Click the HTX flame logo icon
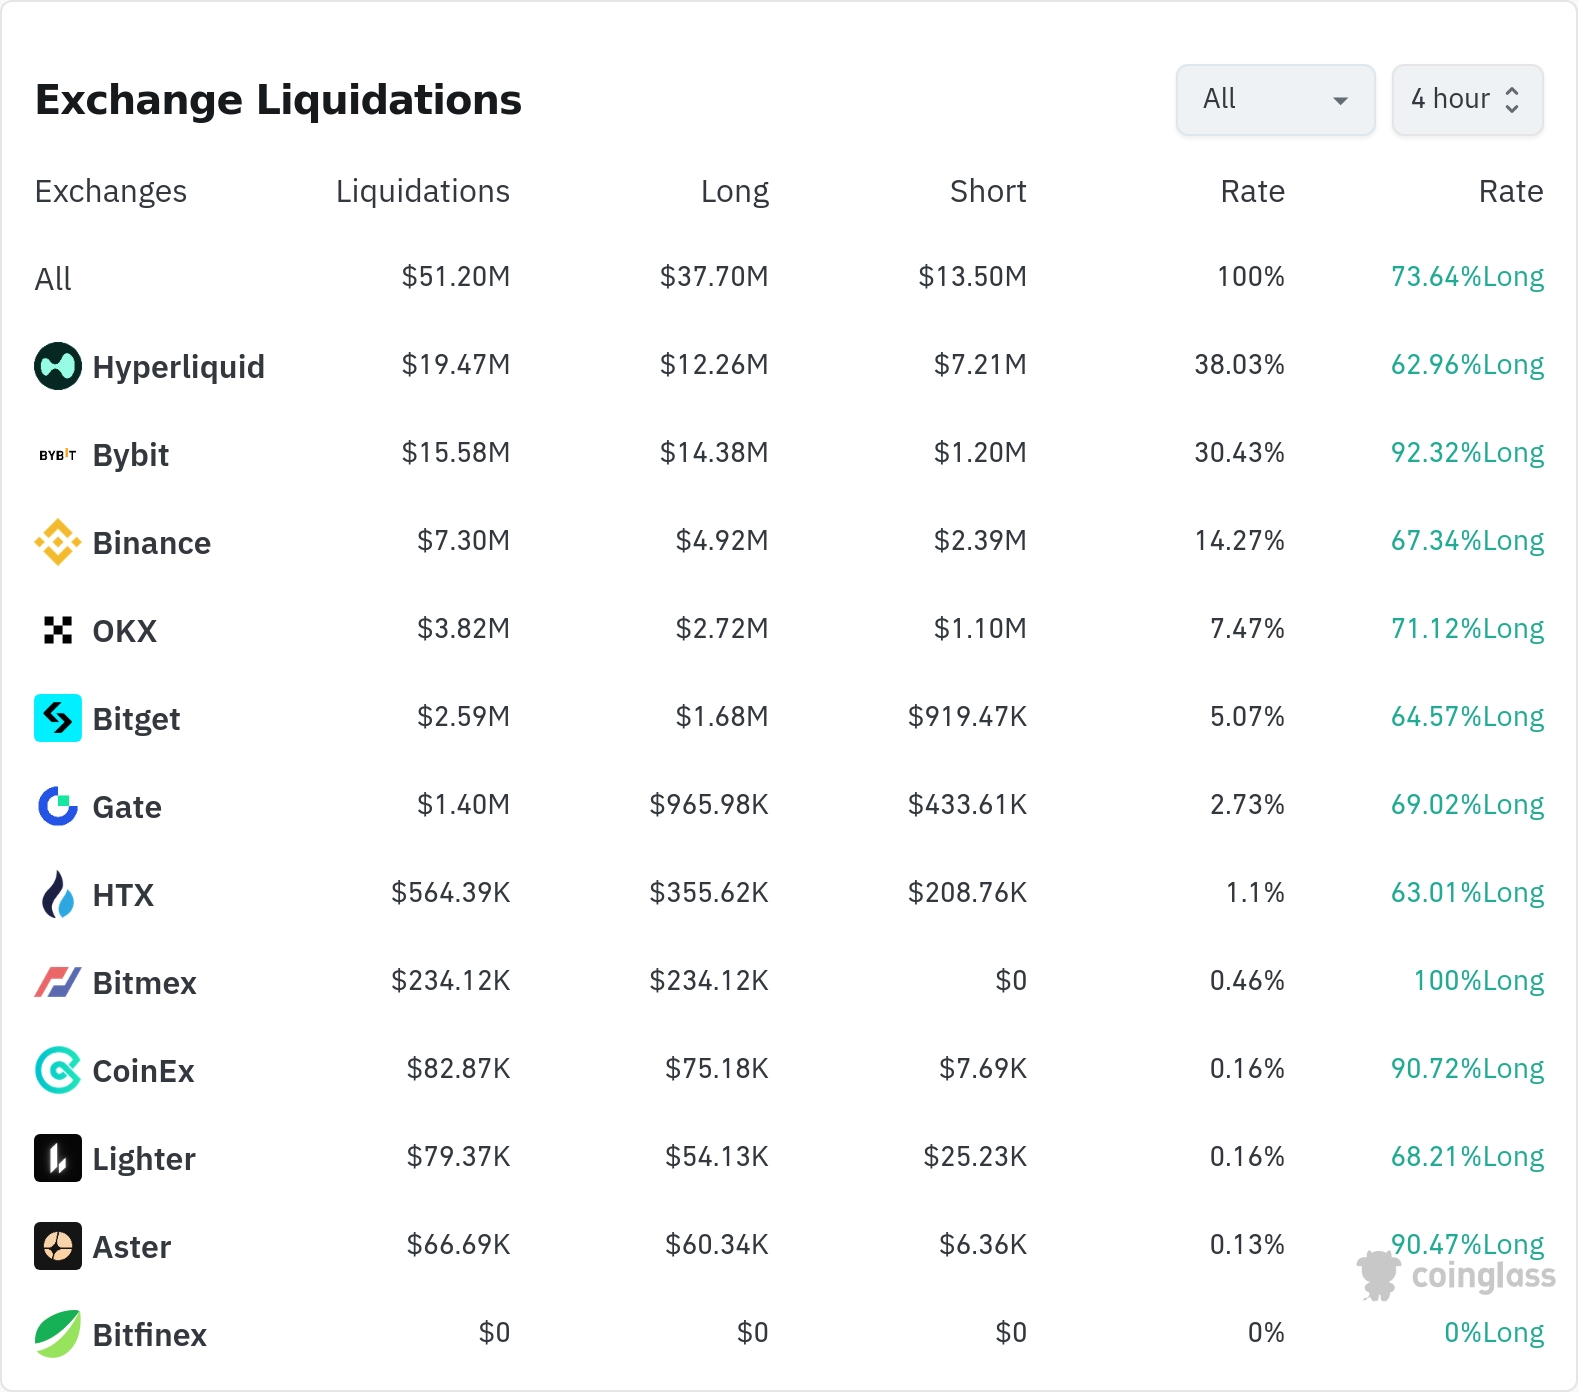Viewport: 1578px width, 1392px height. tap(58, 894)
